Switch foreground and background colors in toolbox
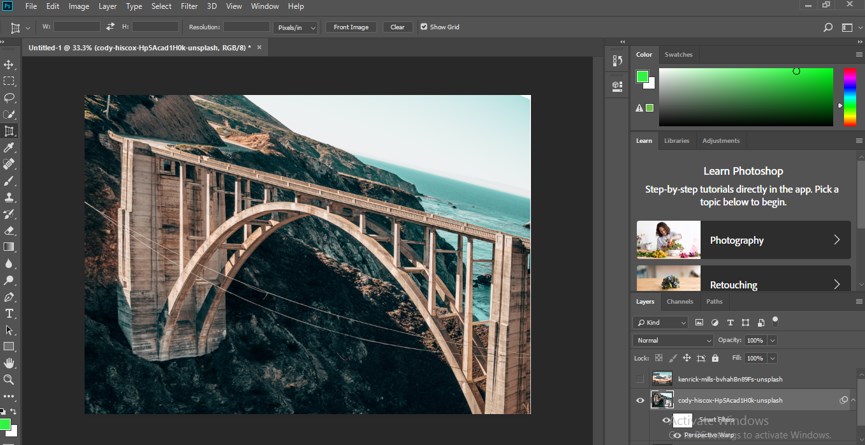Image resolution: width=865 pixels, height=445 pixels. click(13, 412)
